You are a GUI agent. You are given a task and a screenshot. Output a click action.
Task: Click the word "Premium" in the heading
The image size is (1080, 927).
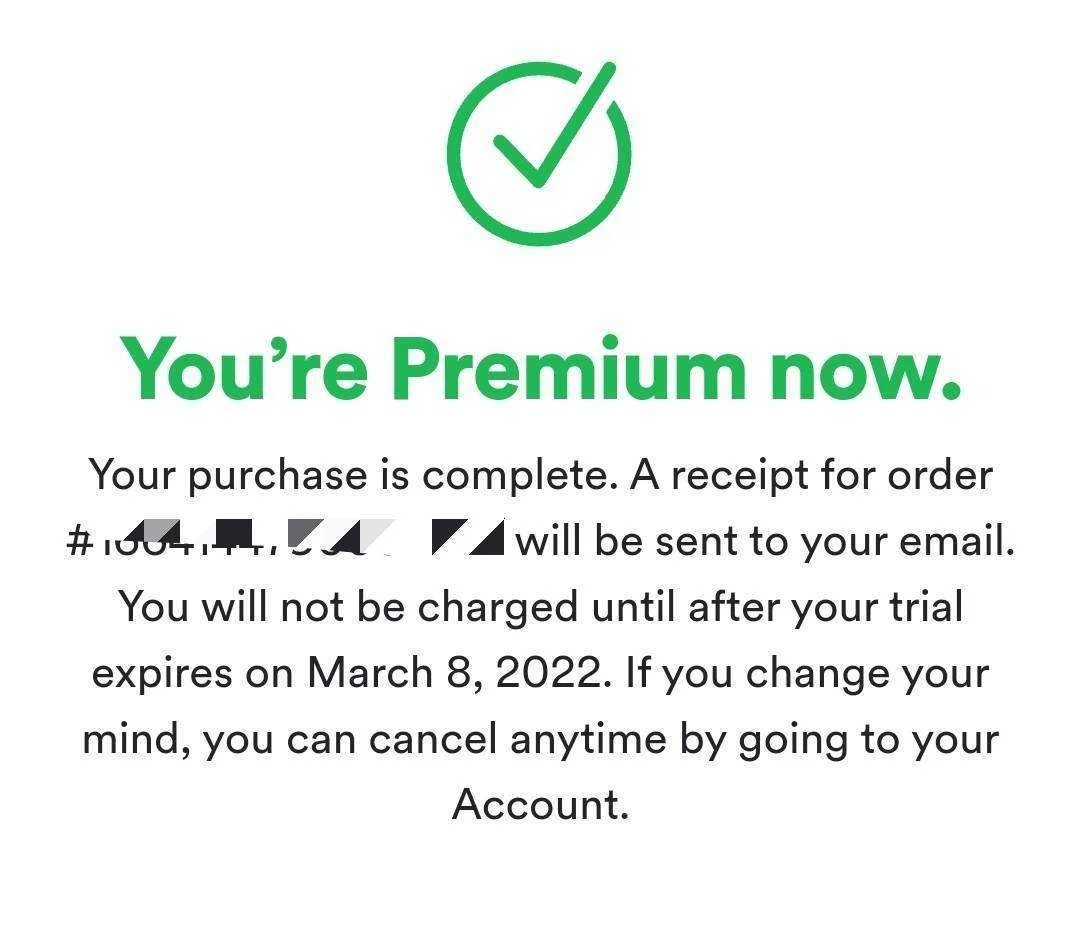(570, 368)
